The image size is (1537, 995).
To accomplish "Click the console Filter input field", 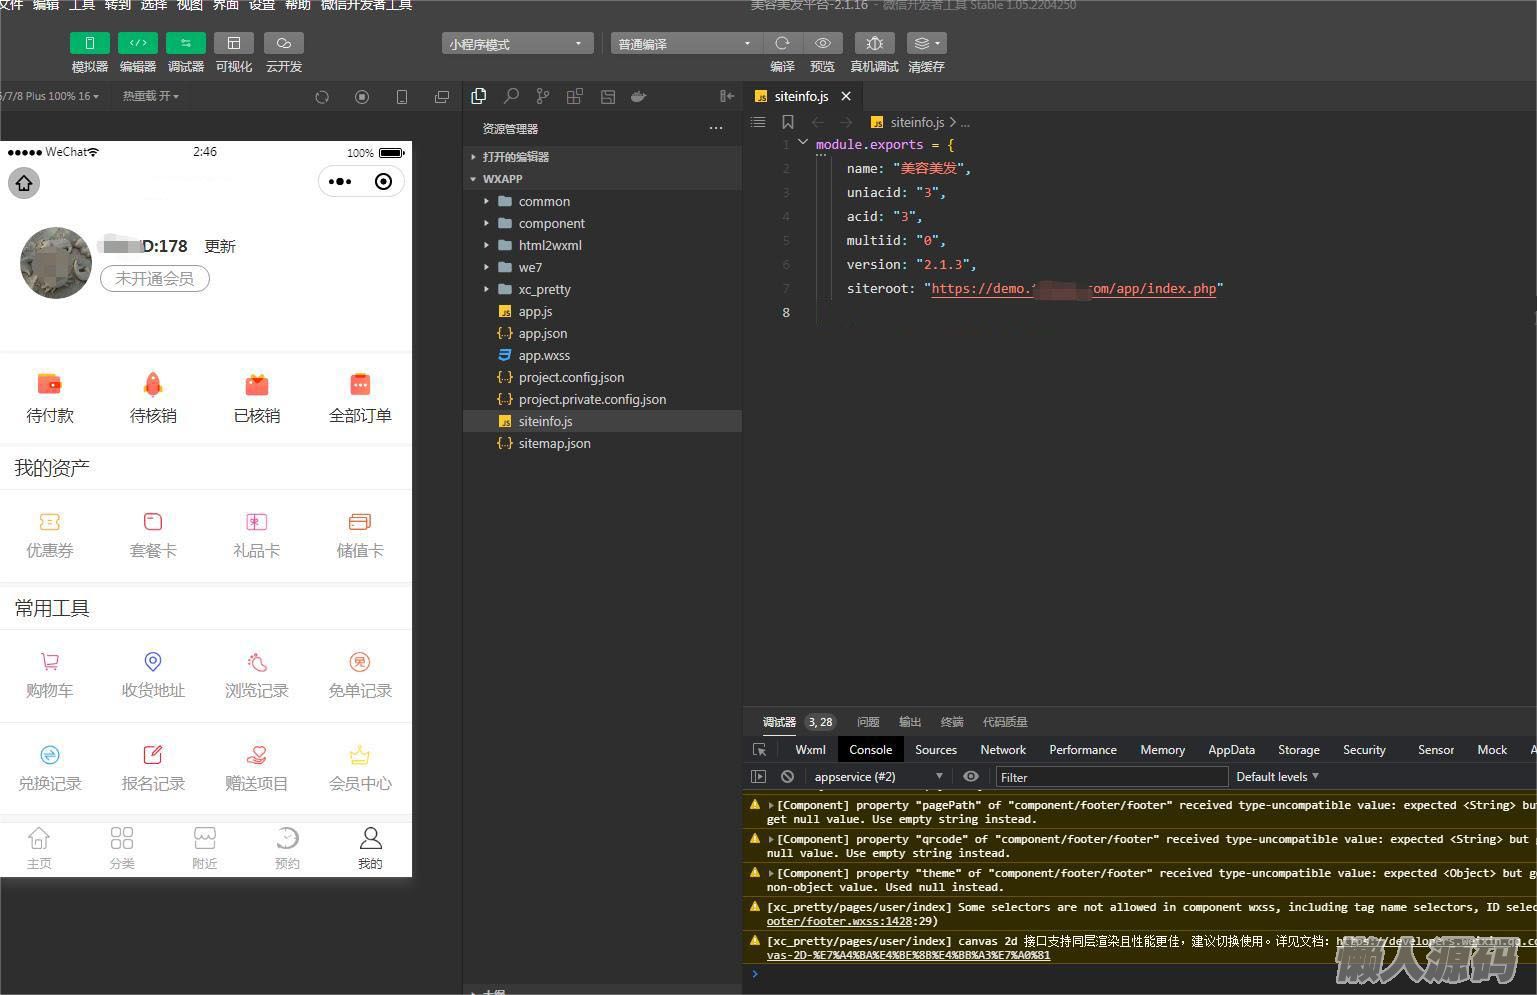I will pyautogui.click(x=1111, y=777).
